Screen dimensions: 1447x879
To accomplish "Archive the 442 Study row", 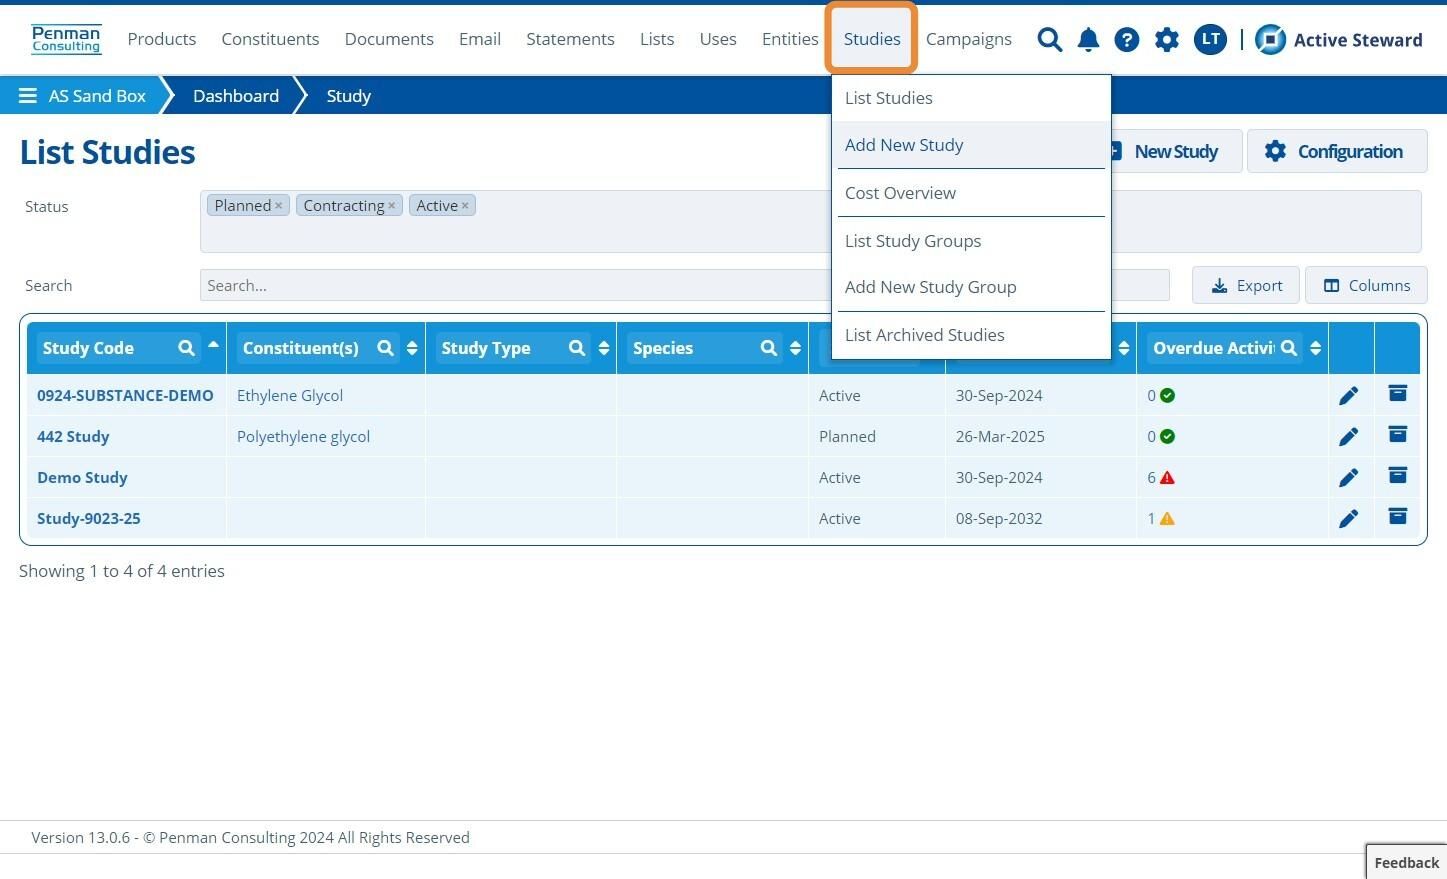I will pos(1398,435).
